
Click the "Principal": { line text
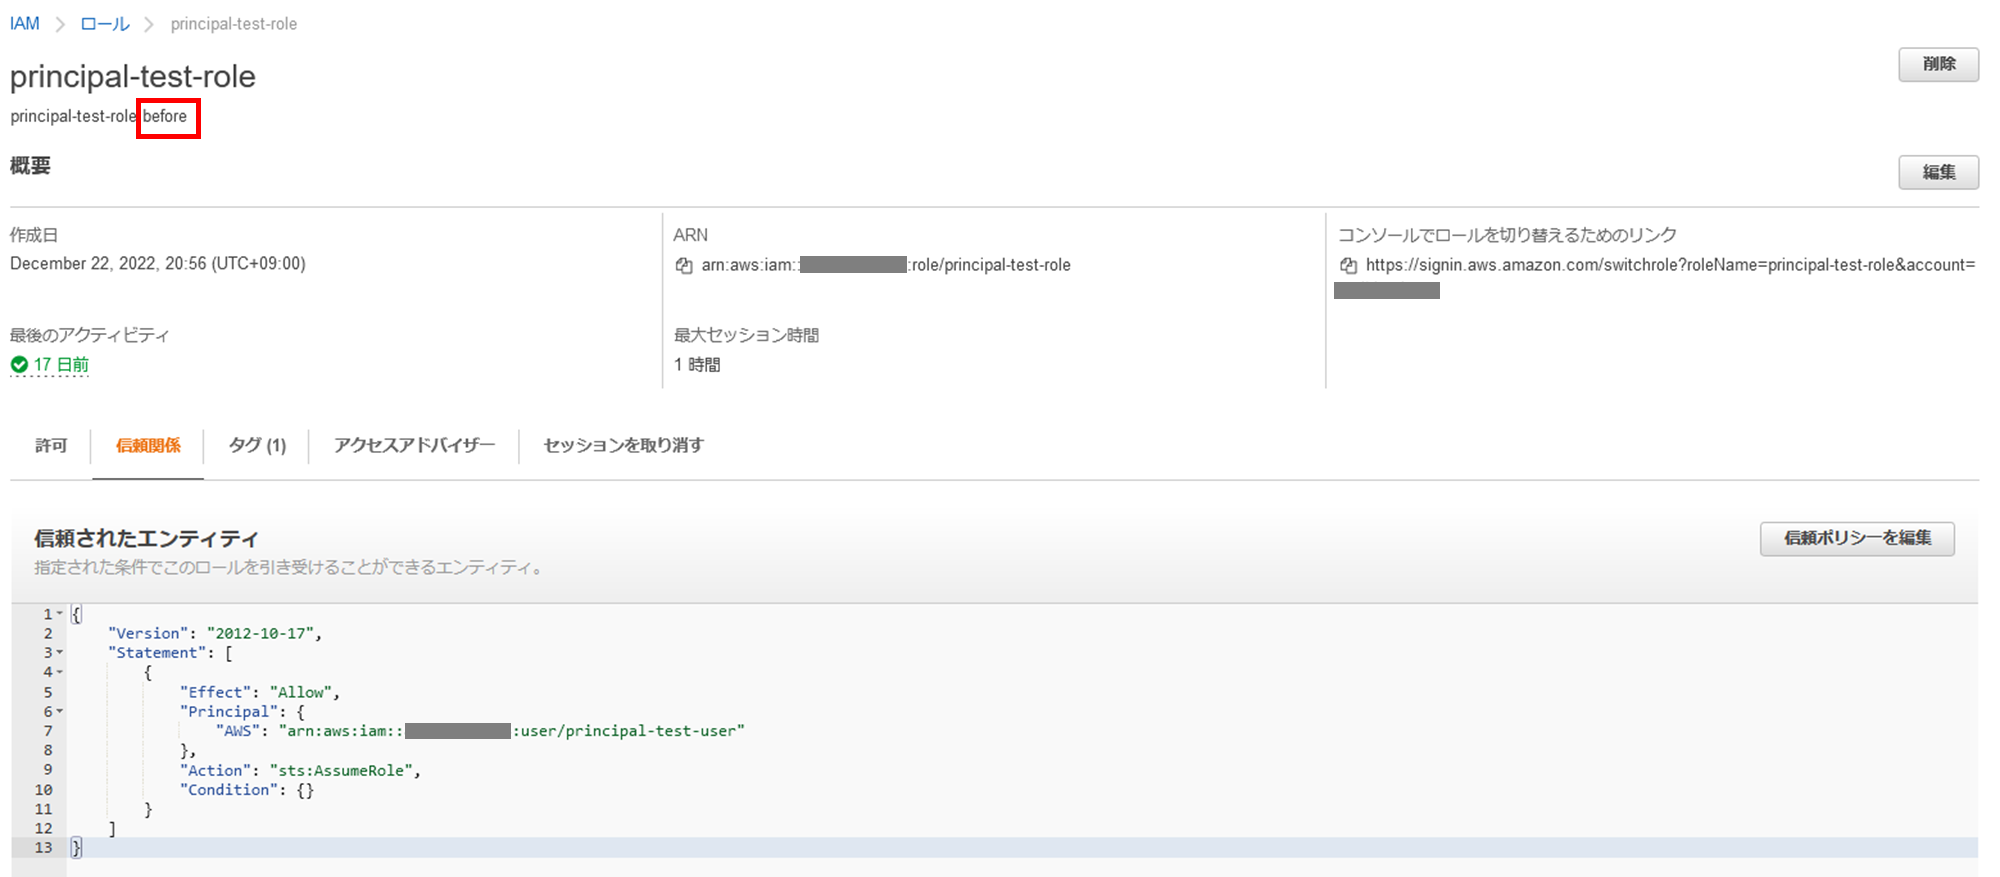point(242,712)
